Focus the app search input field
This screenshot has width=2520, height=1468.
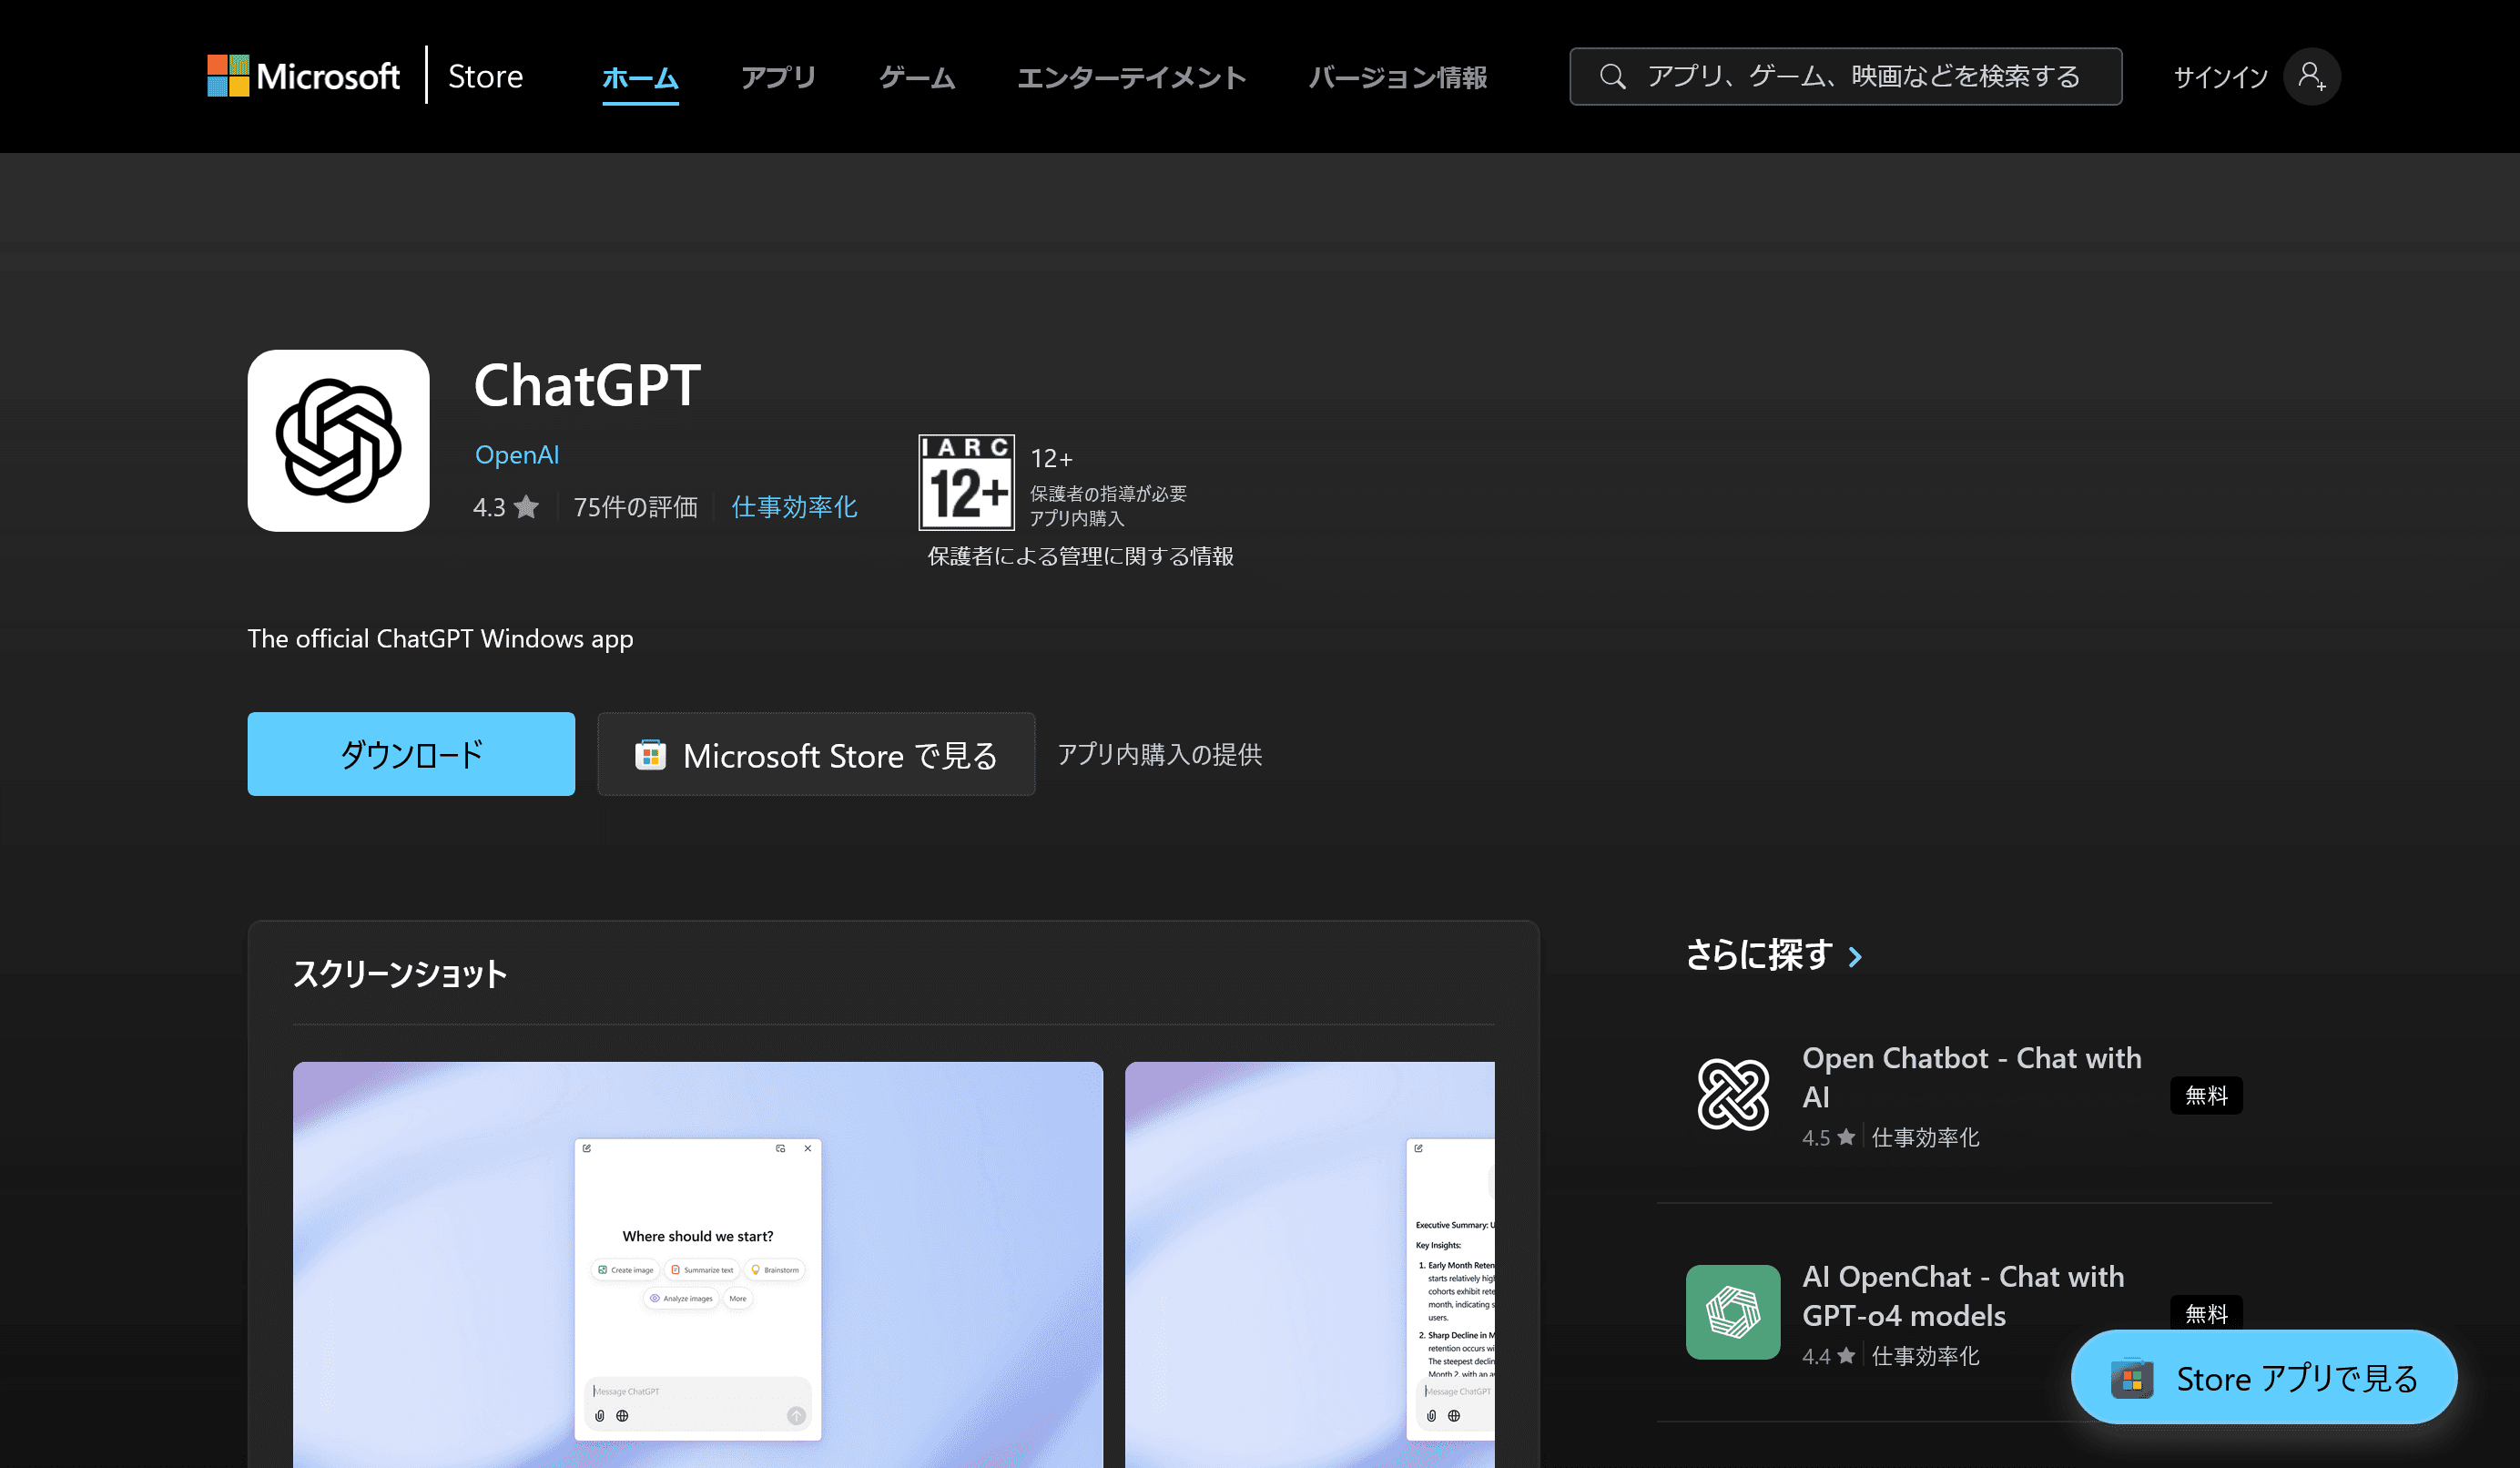(1845, 76)
